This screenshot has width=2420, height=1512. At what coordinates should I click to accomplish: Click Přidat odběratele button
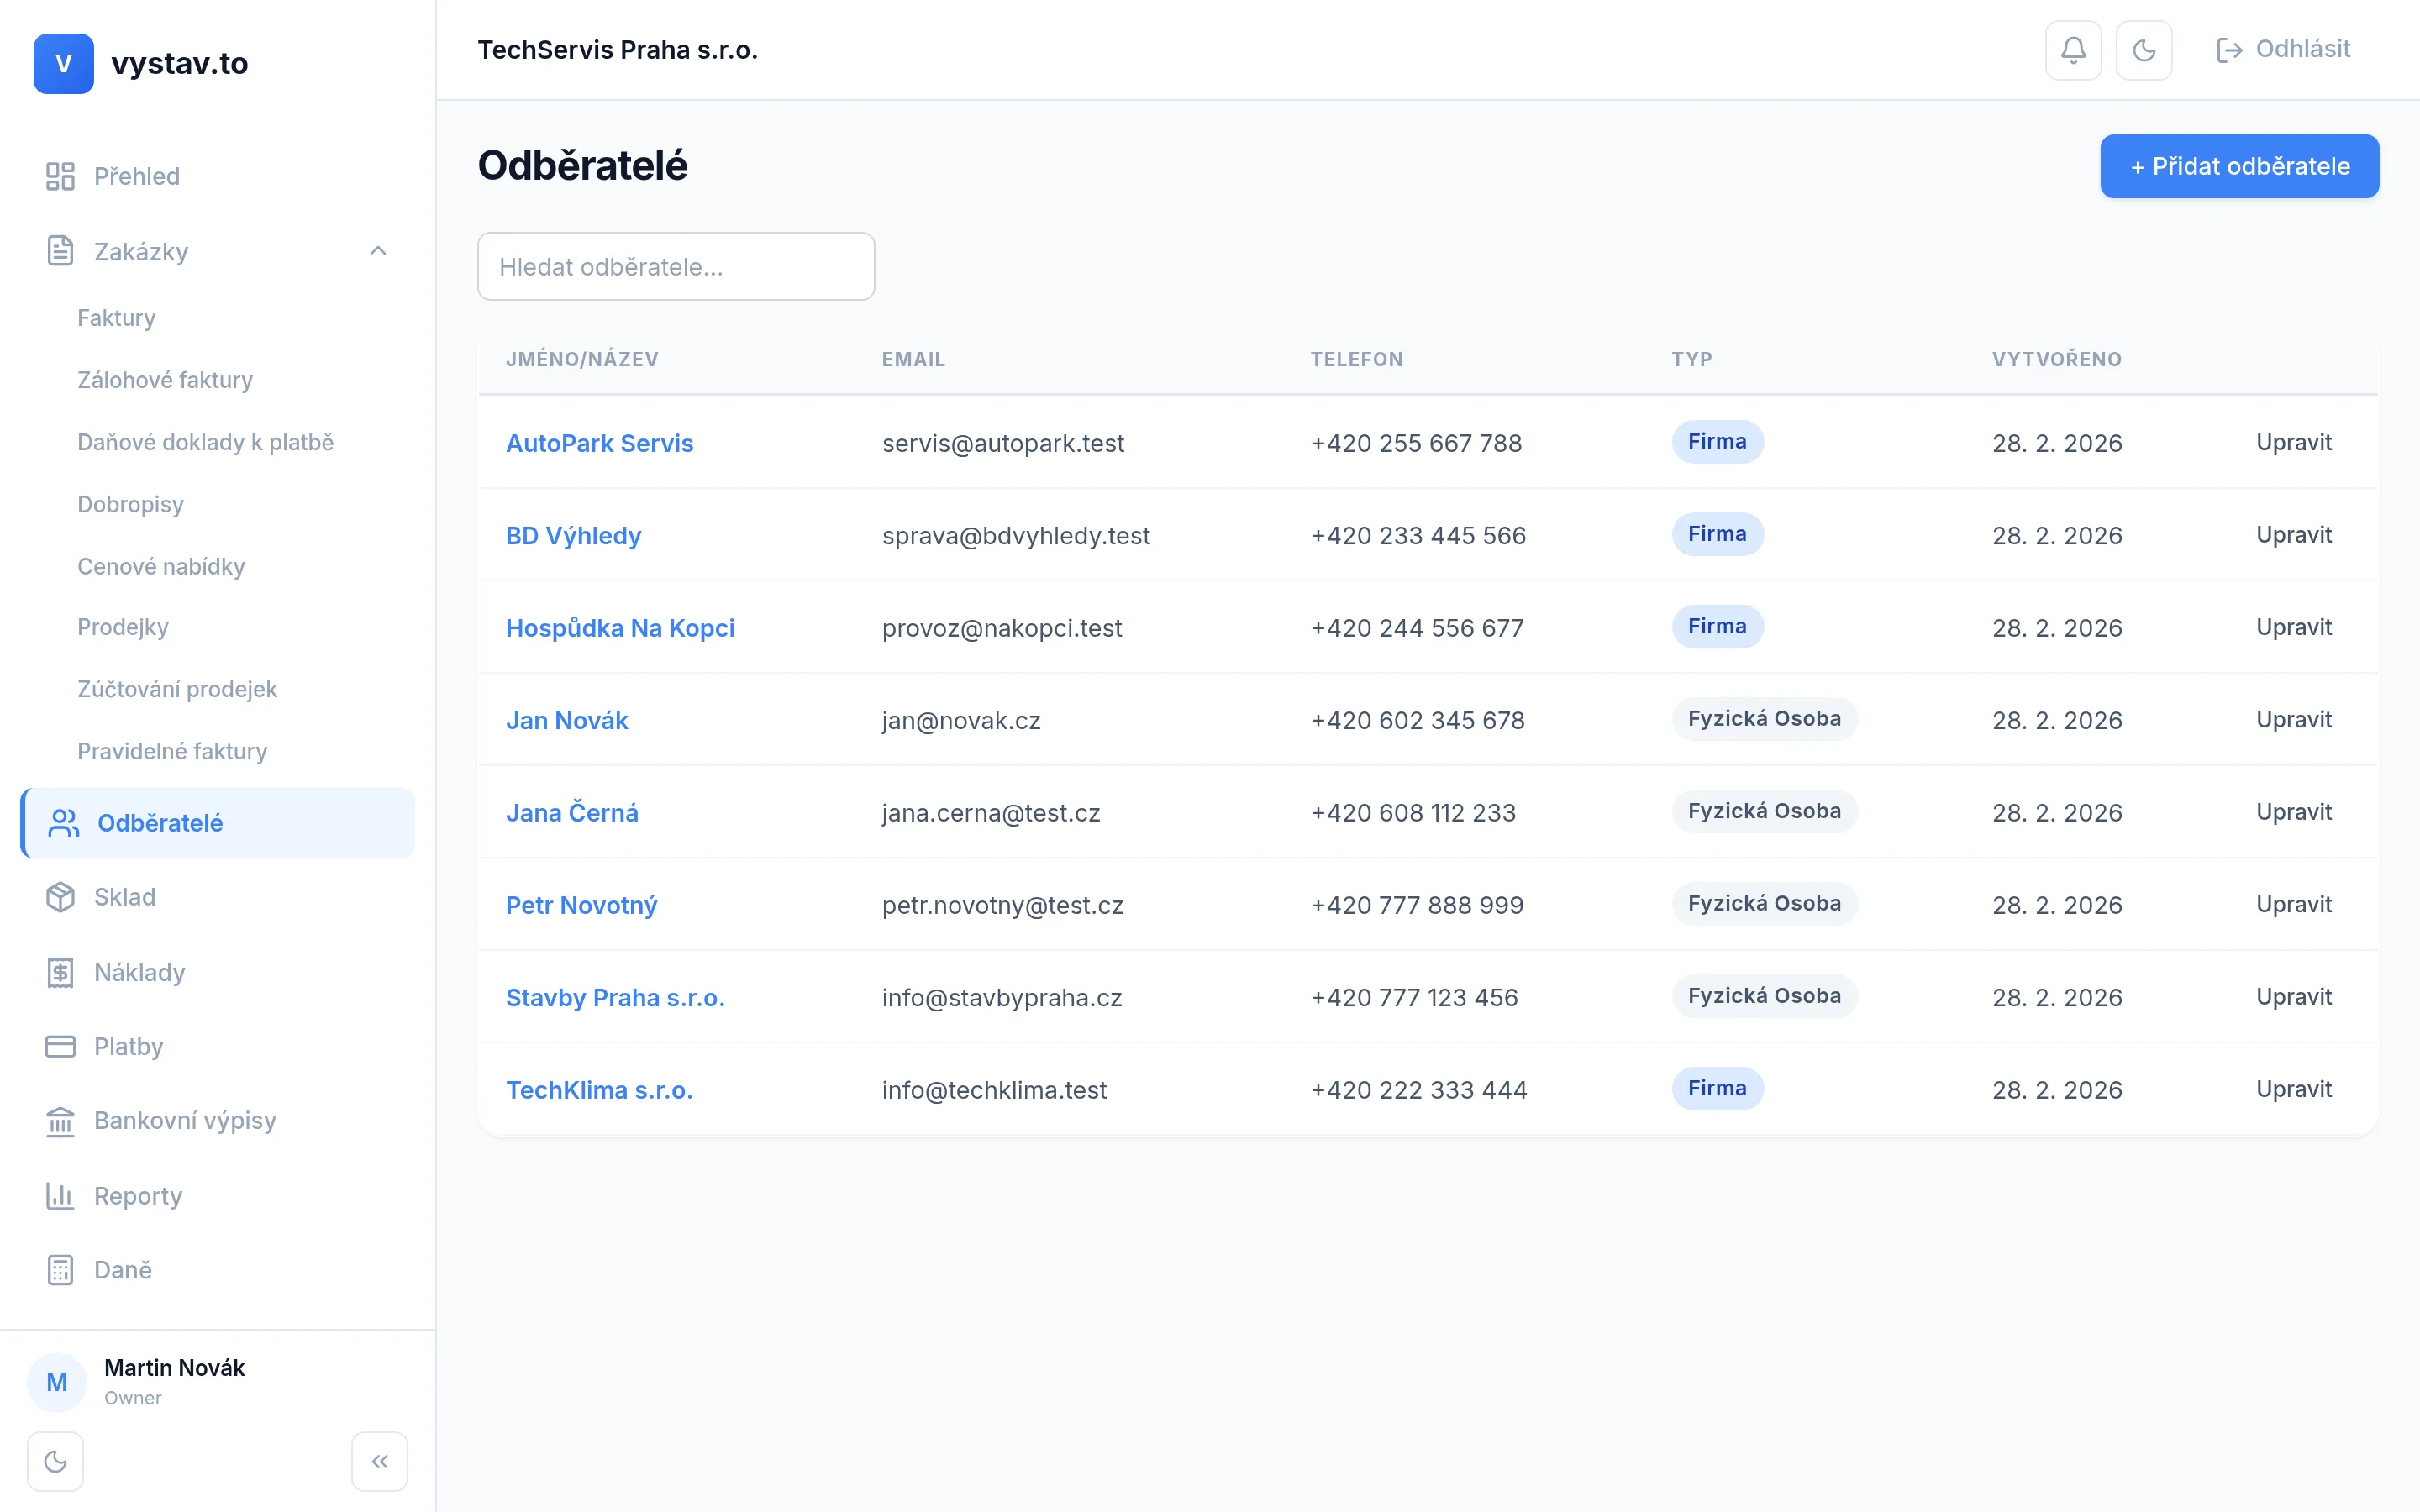2238,166
